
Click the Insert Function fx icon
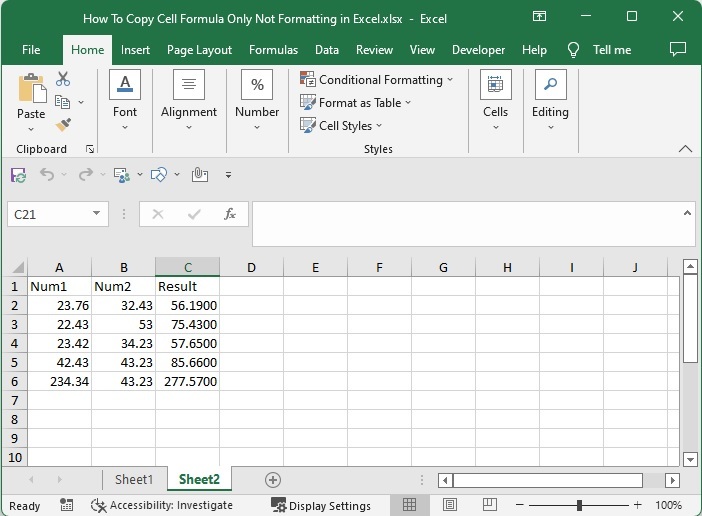coord(229,214)
